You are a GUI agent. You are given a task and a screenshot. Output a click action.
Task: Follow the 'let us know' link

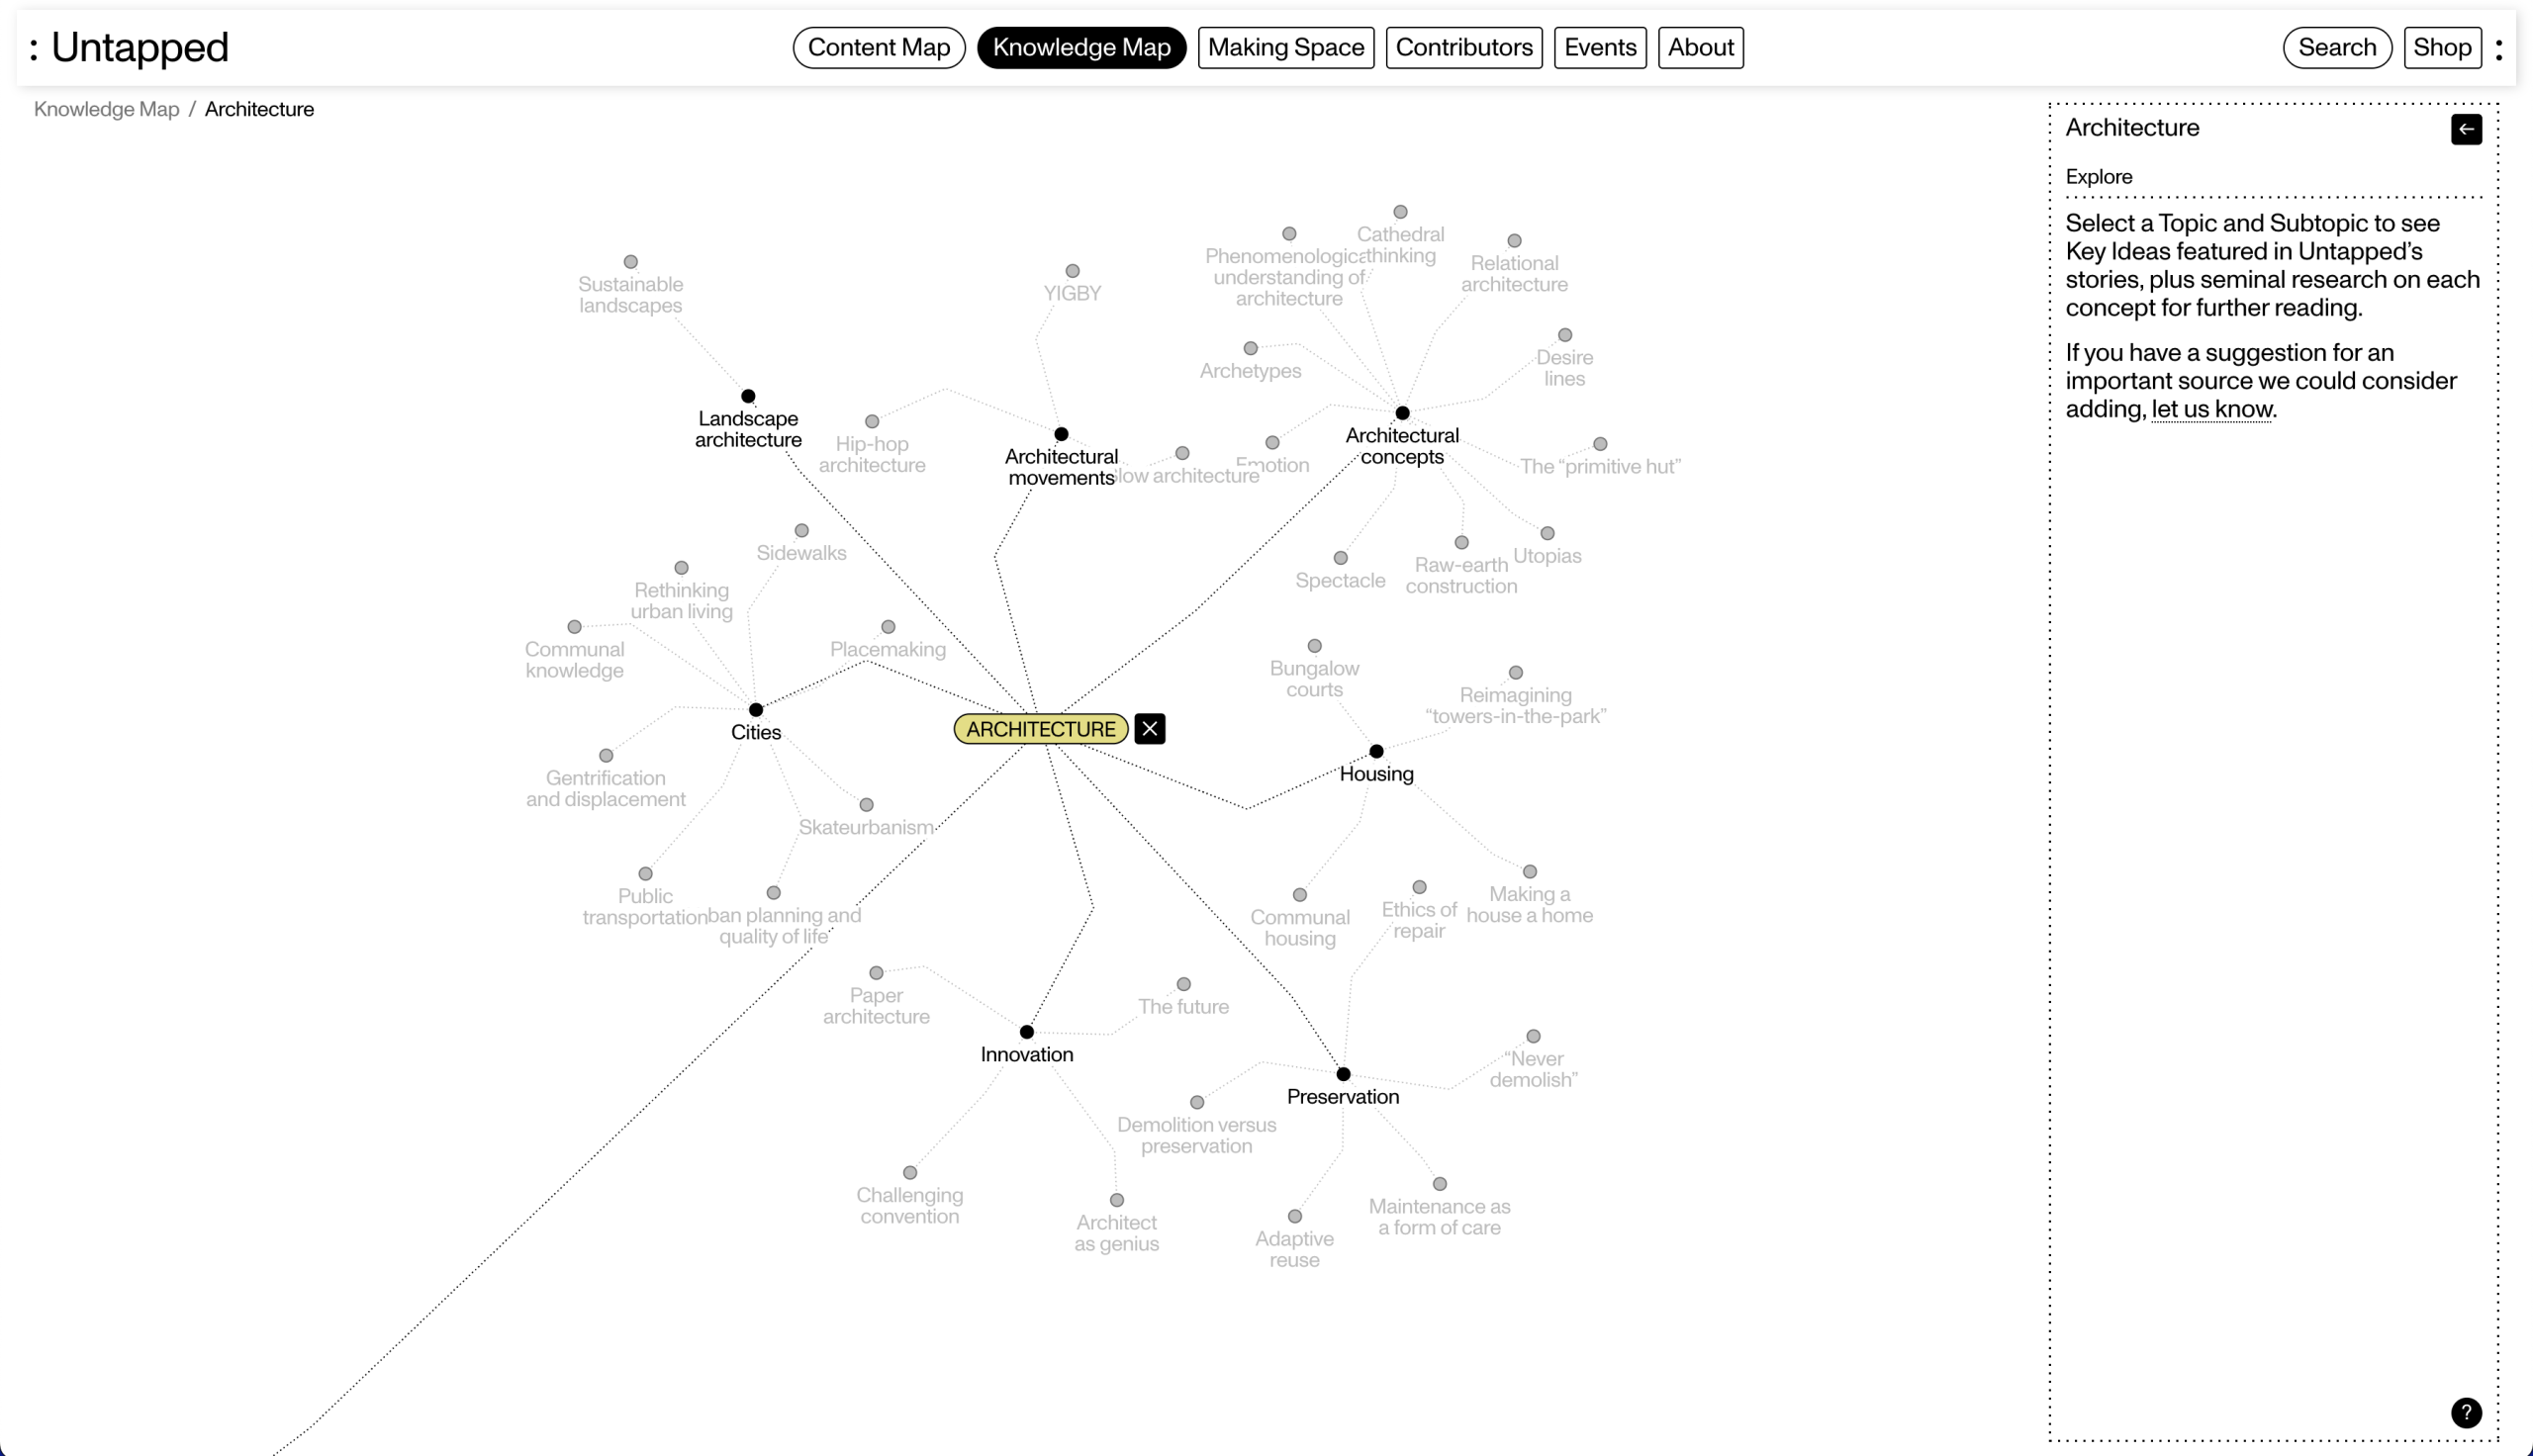click(x=2211, y=409)
